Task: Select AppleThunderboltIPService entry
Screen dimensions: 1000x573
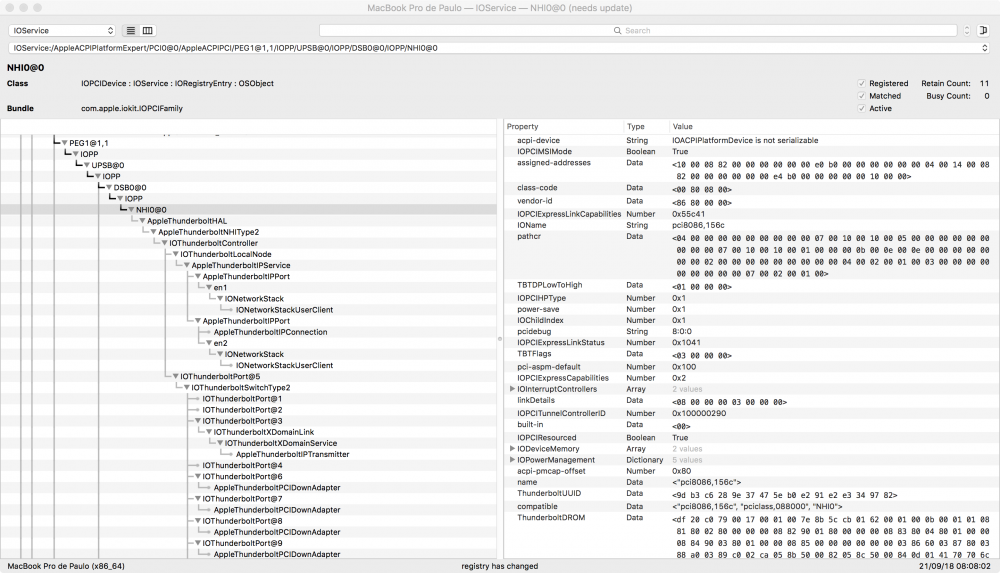Action: point(241,265)
